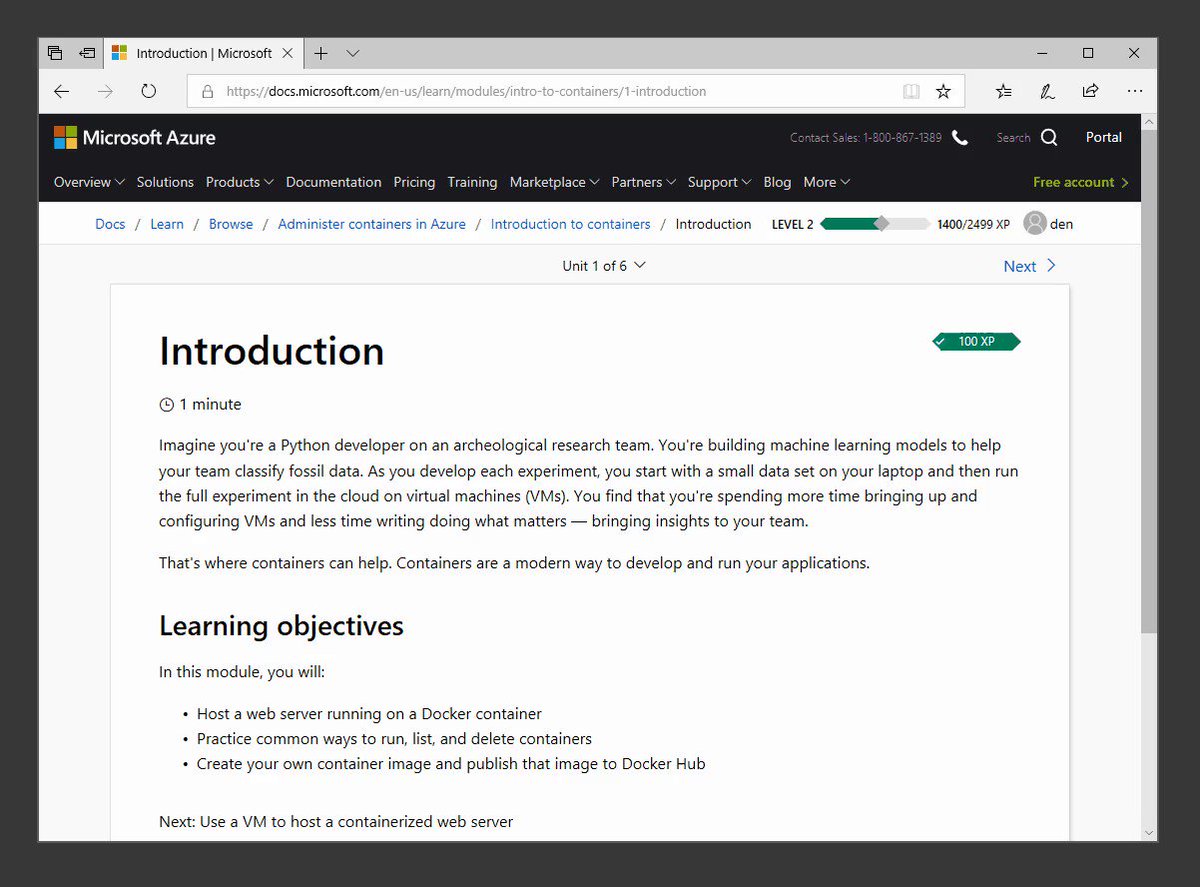Click "Next: Use a VM to host" text
The height and width of the screenshot is (887, 1200).
[x=336, y=822]
